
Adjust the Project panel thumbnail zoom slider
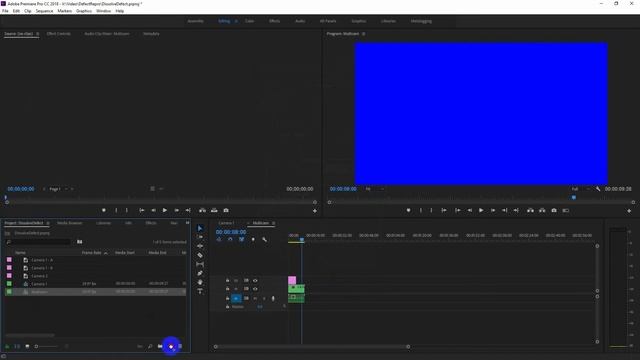(x=47, y=347)
